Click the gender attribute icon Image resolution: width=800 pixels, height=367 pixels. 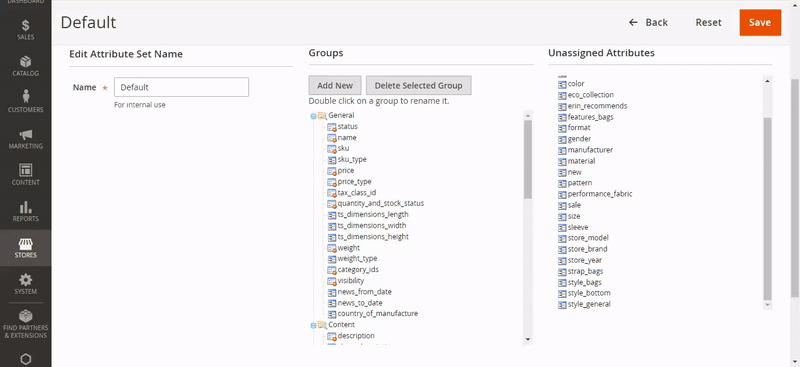[562, 139]
